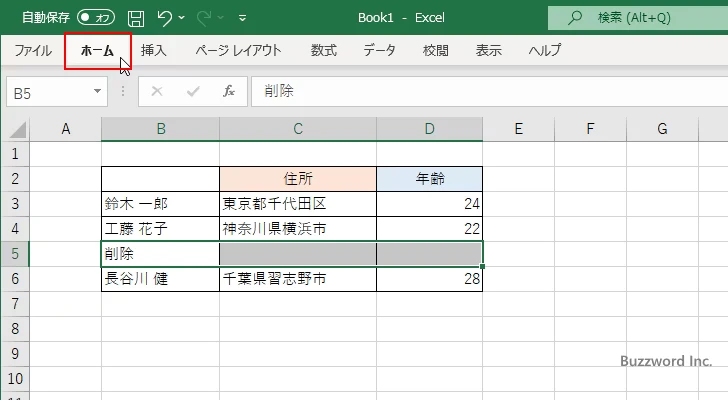
Task: Select row 6 header
Action: click(x=15, y=279)
